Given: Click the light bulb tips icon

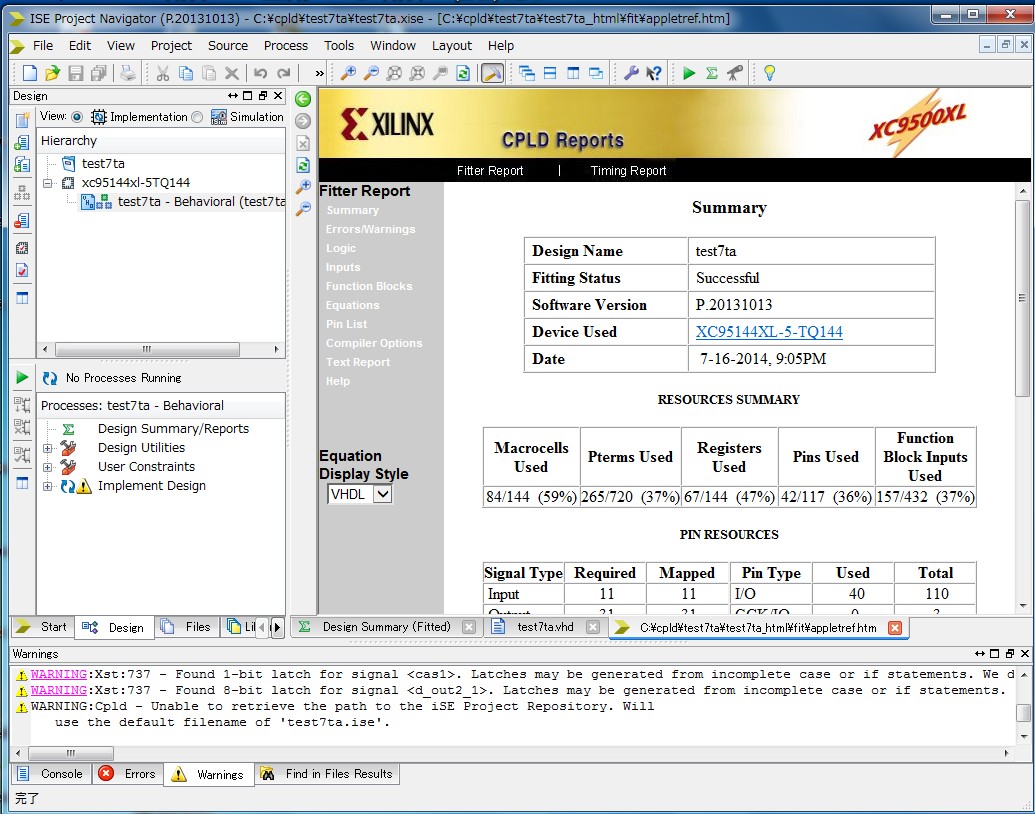Looking at the screenshot, I should tap(769, 73).
